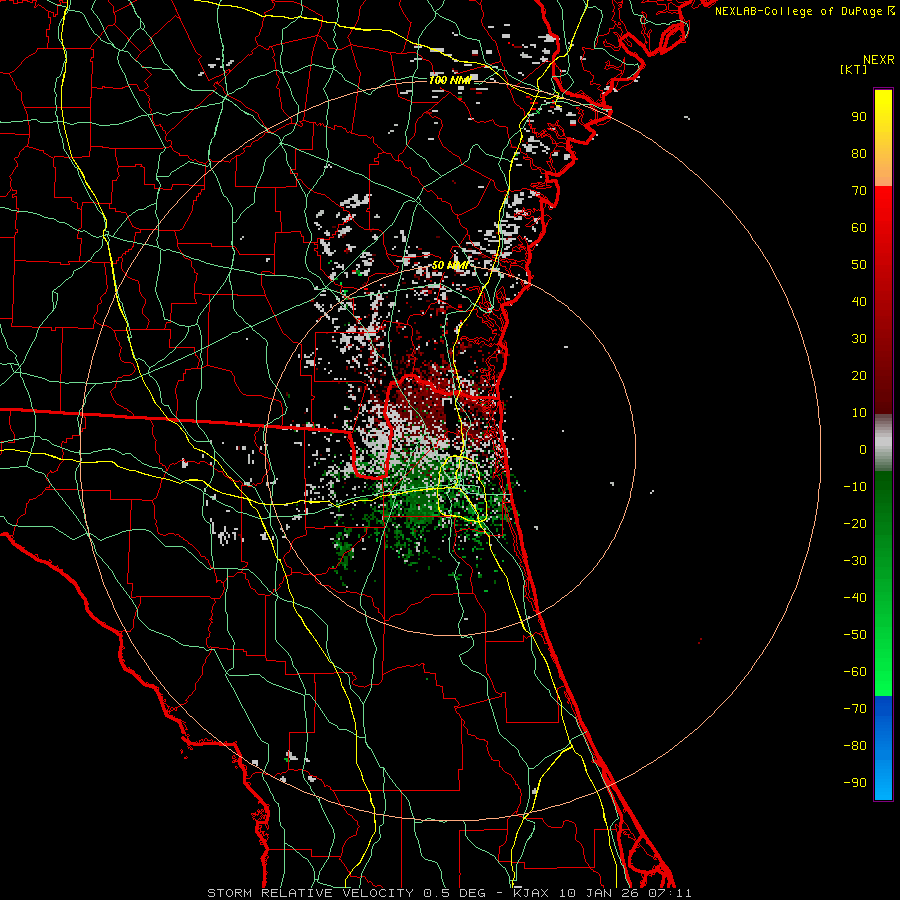Click the 0 value on velocity scale

[863, 450]
